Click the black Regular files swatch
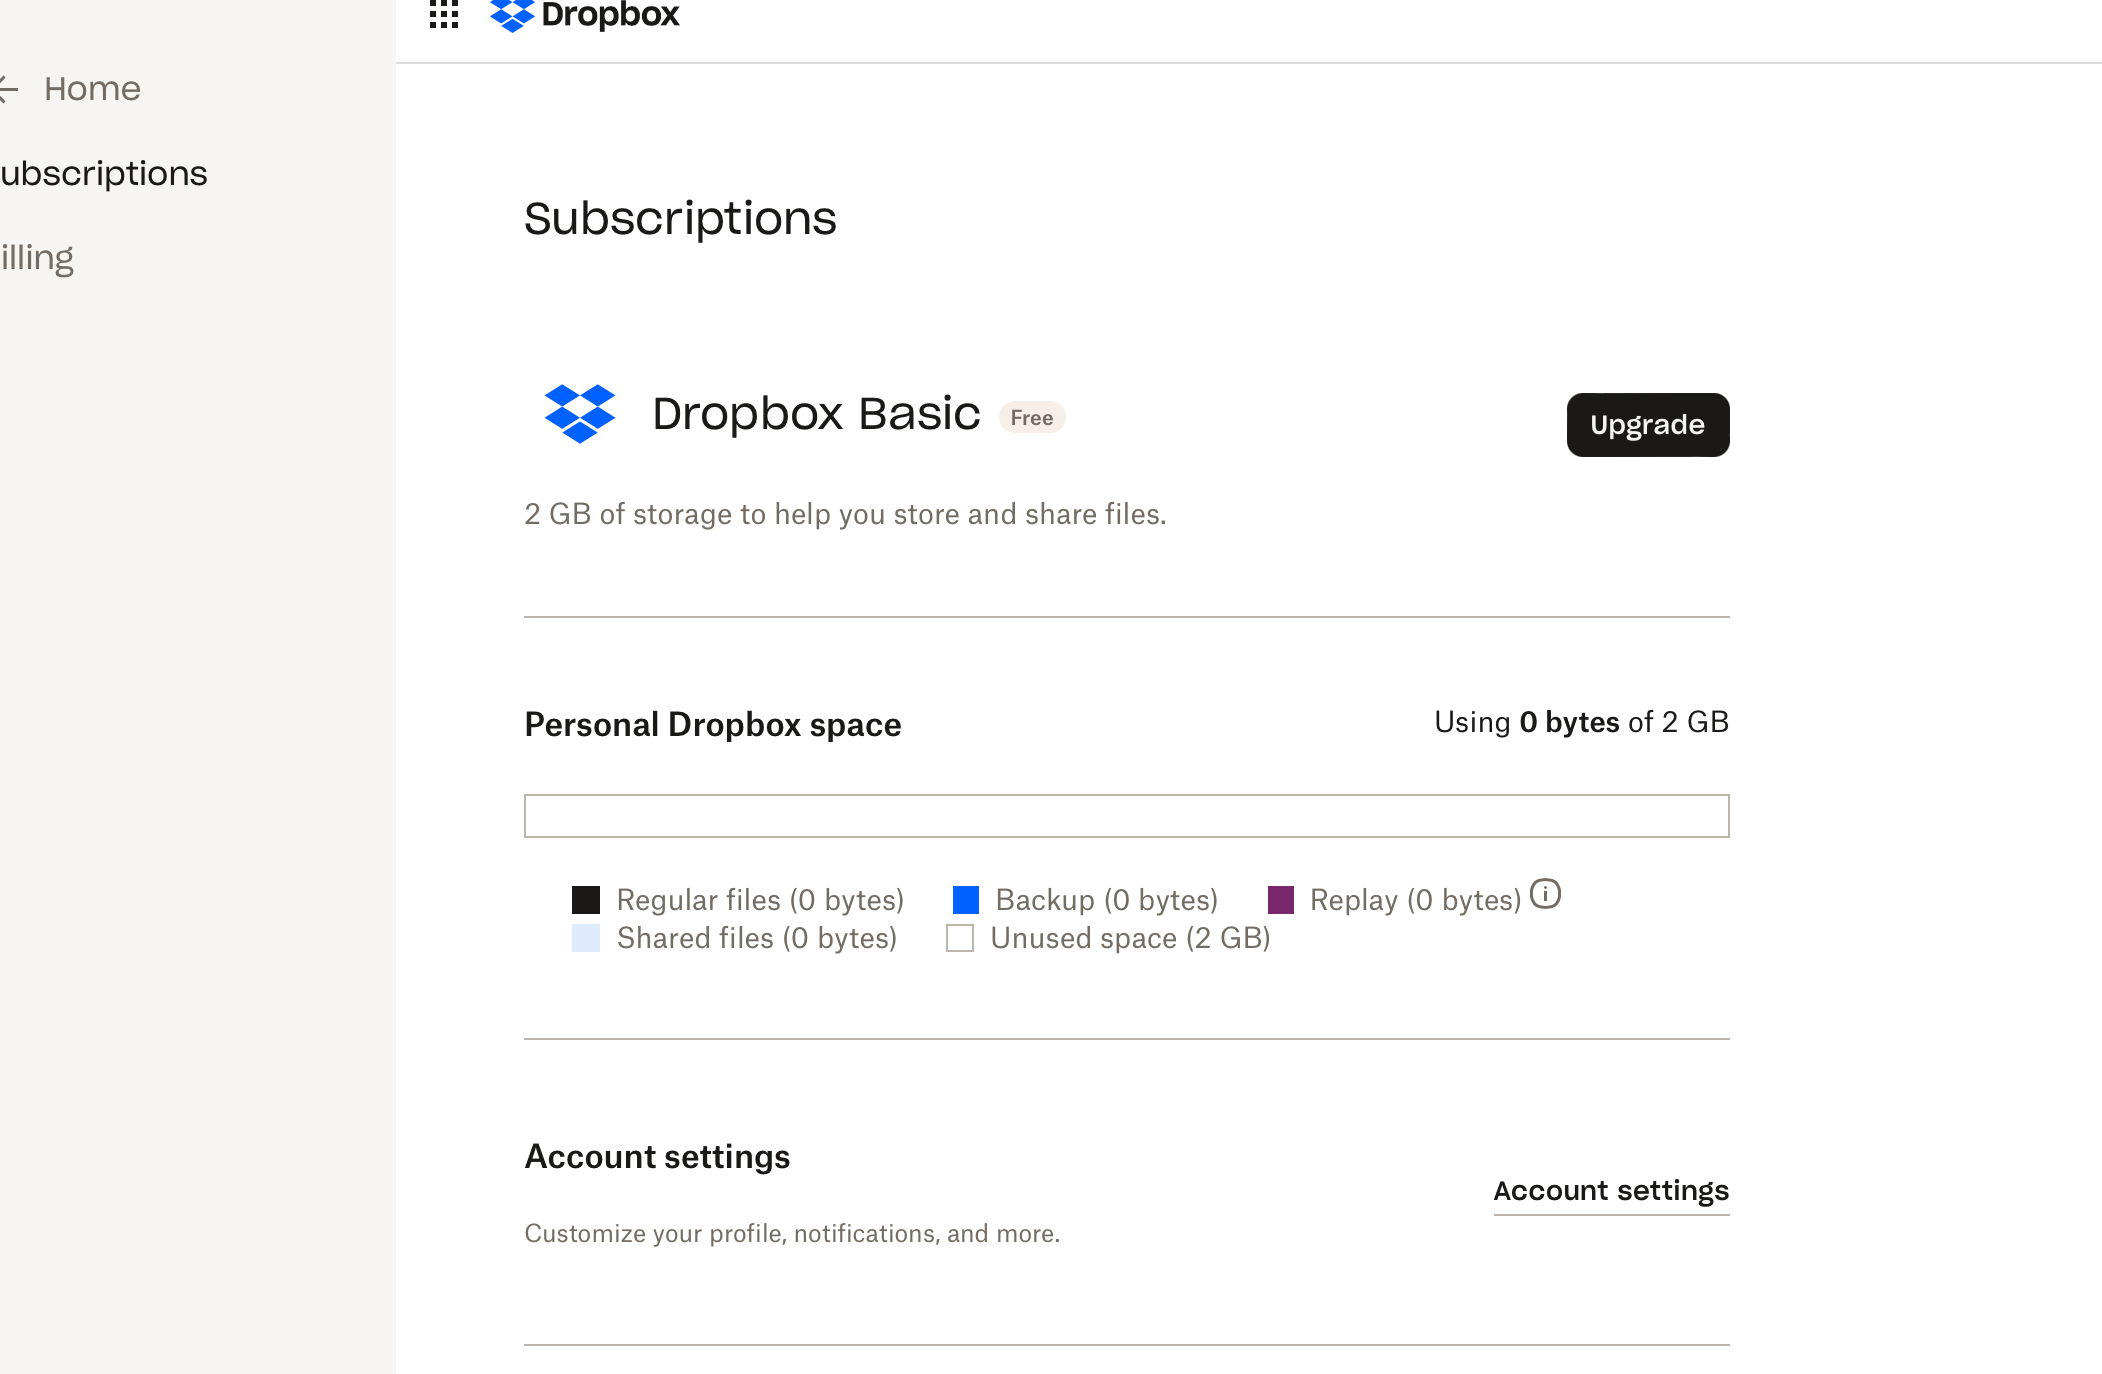2102x1374 pixels. (x=586, y=900)
